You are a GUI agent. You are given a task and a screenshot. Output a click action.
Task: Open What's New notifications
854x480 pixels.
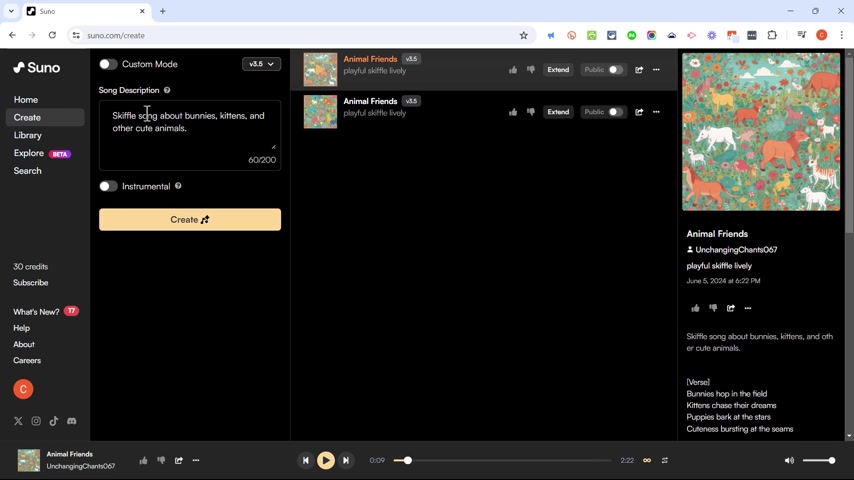tap(46, 312)
